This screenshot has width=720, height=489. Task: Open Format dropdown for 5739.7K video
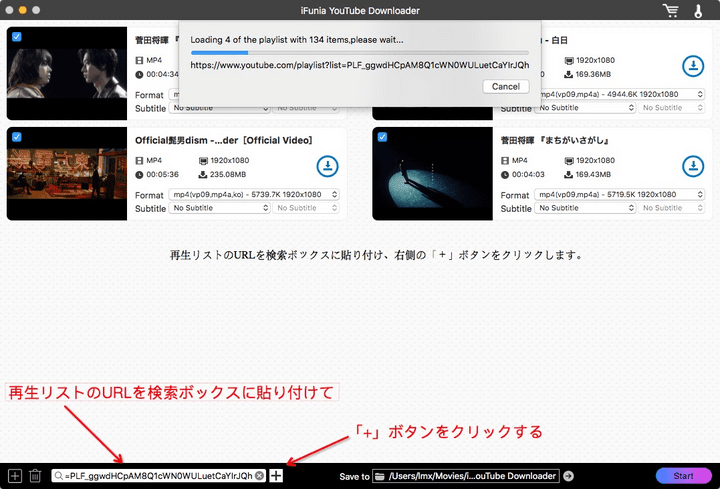click(254, 194)
